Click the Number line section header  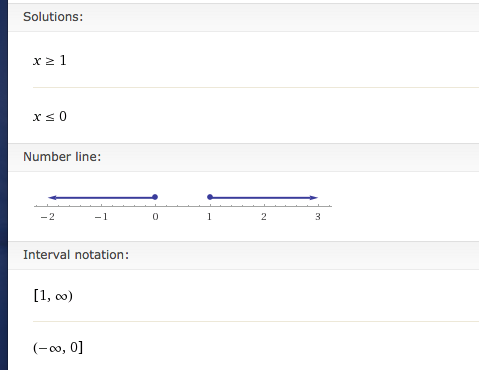tap(62, 157)
